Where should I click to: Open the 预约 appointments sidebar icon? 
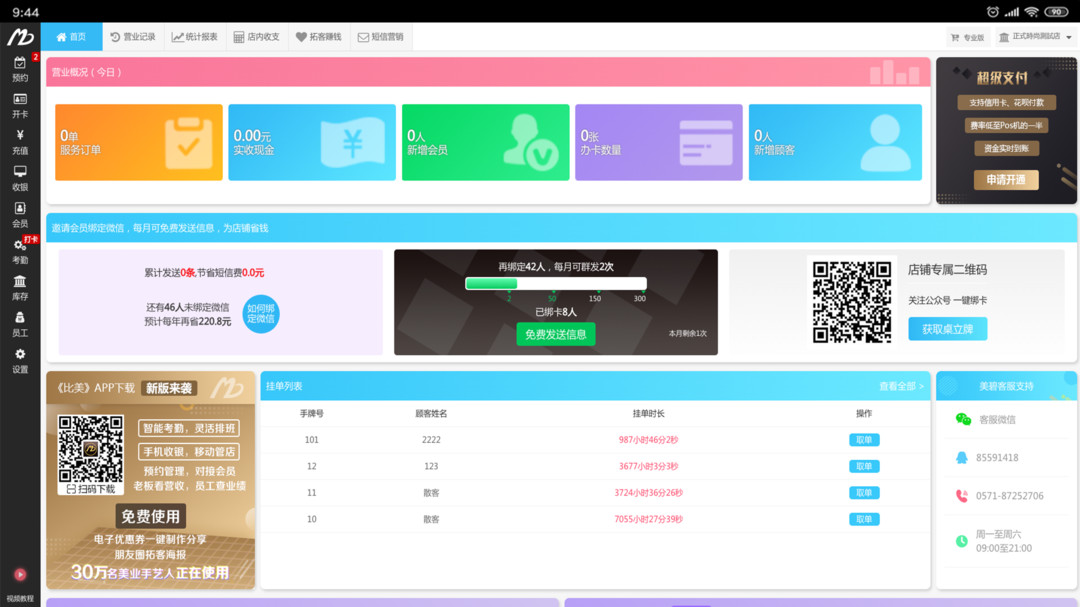click(x=20, y=68)
